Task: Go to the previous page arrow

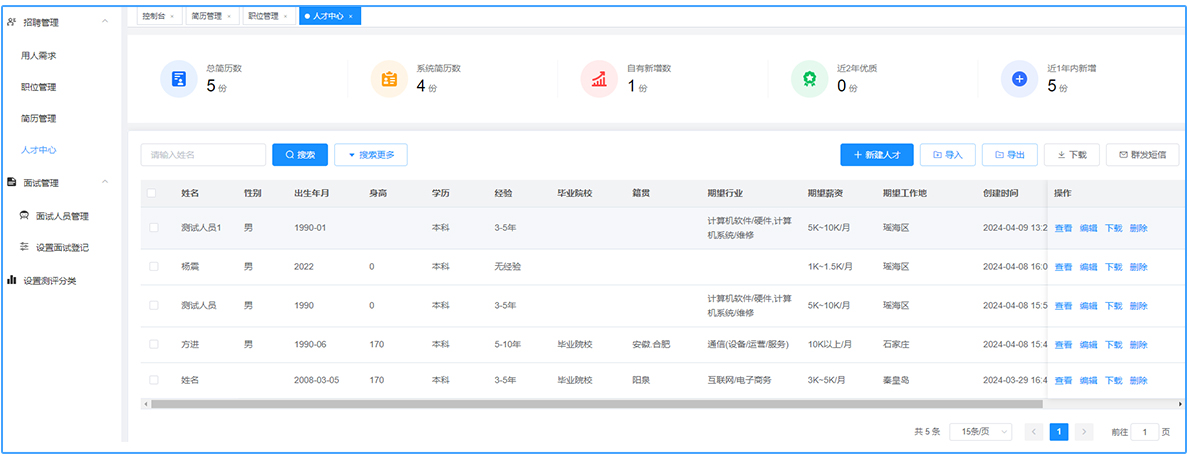Action: (1034, 432)
